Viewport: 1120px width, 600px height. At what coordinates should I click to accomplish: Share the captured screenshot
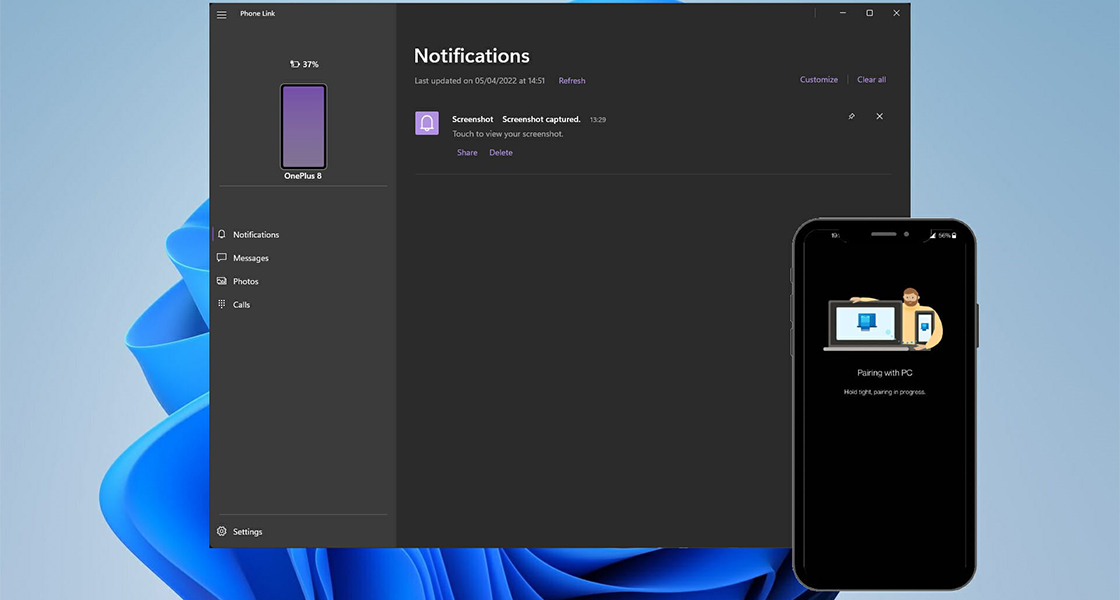pos(467,152)
